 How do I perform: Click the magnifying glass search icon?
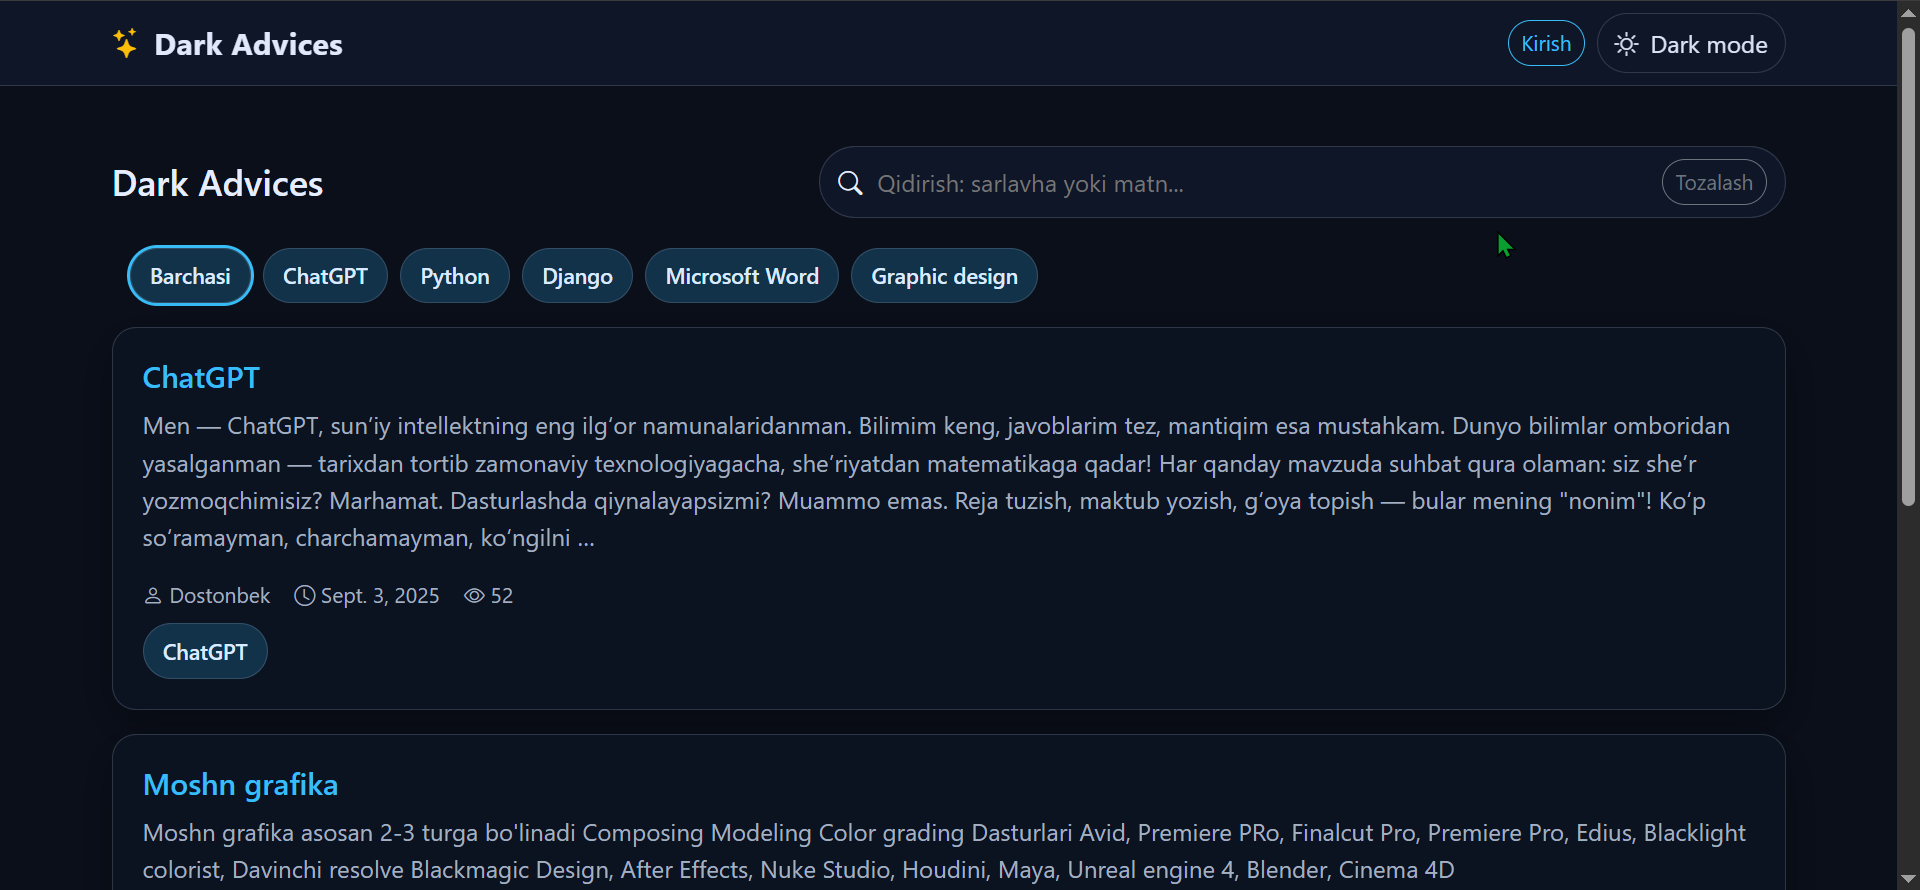click(850, 183)
